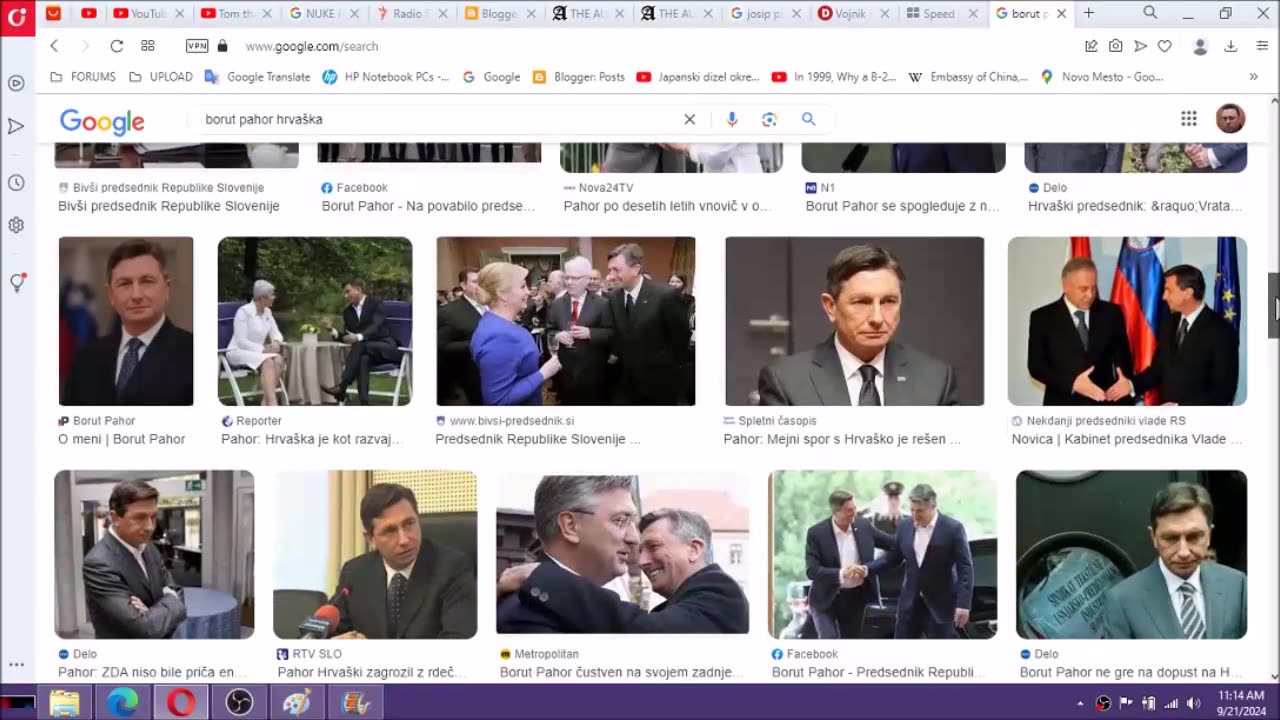This screenshot has height=720, width=1280.
Task: Search by image with Lens icon
Action: point(769,119)
